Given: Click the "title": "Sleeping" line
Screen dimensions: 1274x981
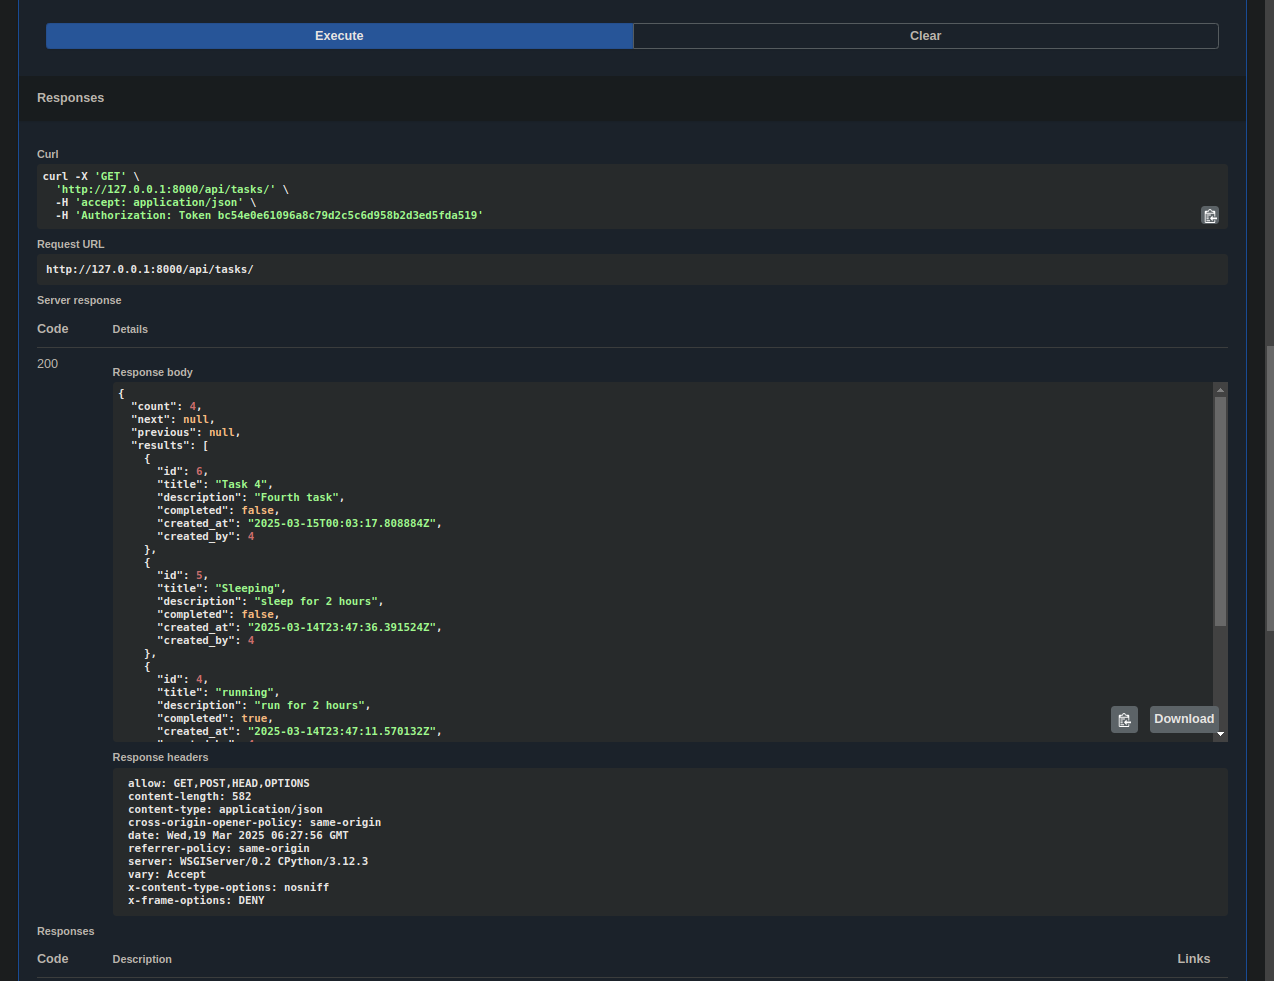Looking at the screenshot, I should 221,589.
